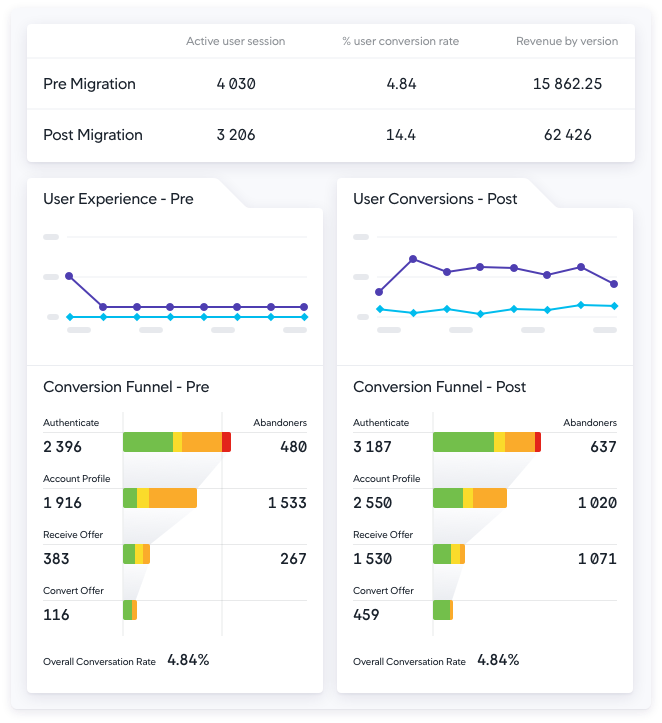Sort by Active user session column header
Viewport: 662px width, 723px height.
click(x=235, y=42)
